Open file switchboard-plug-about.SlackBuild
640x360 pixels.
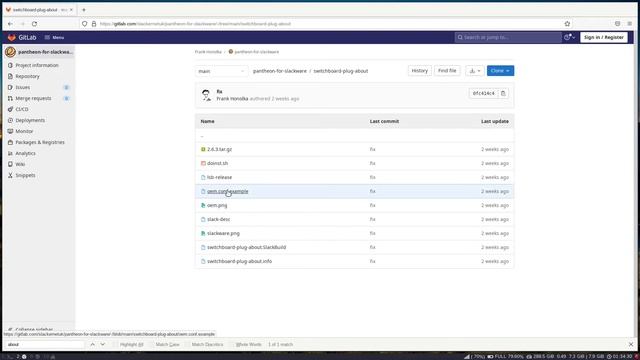(x=246, y=247)
